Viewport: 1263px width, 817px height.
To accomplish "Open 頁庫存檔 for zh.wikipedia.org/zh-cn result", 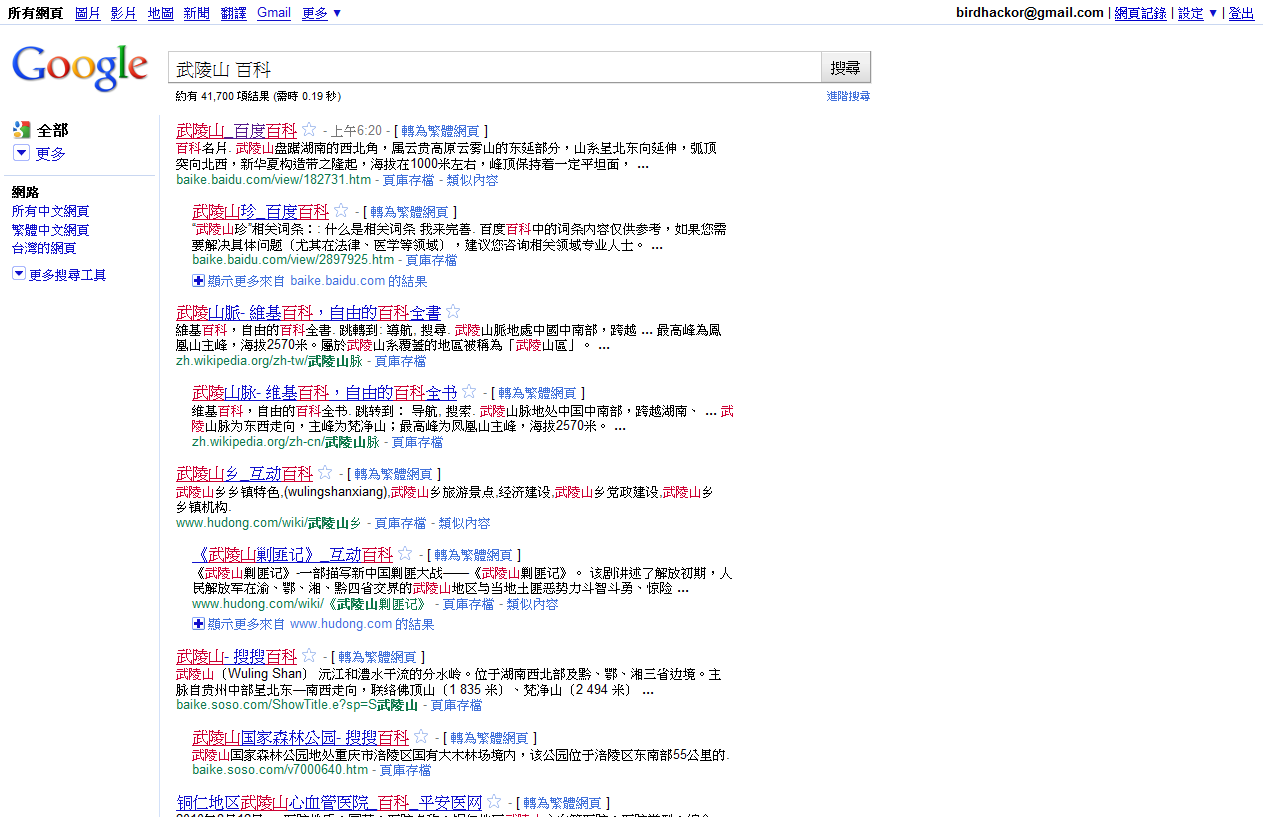I will (417, 442).
